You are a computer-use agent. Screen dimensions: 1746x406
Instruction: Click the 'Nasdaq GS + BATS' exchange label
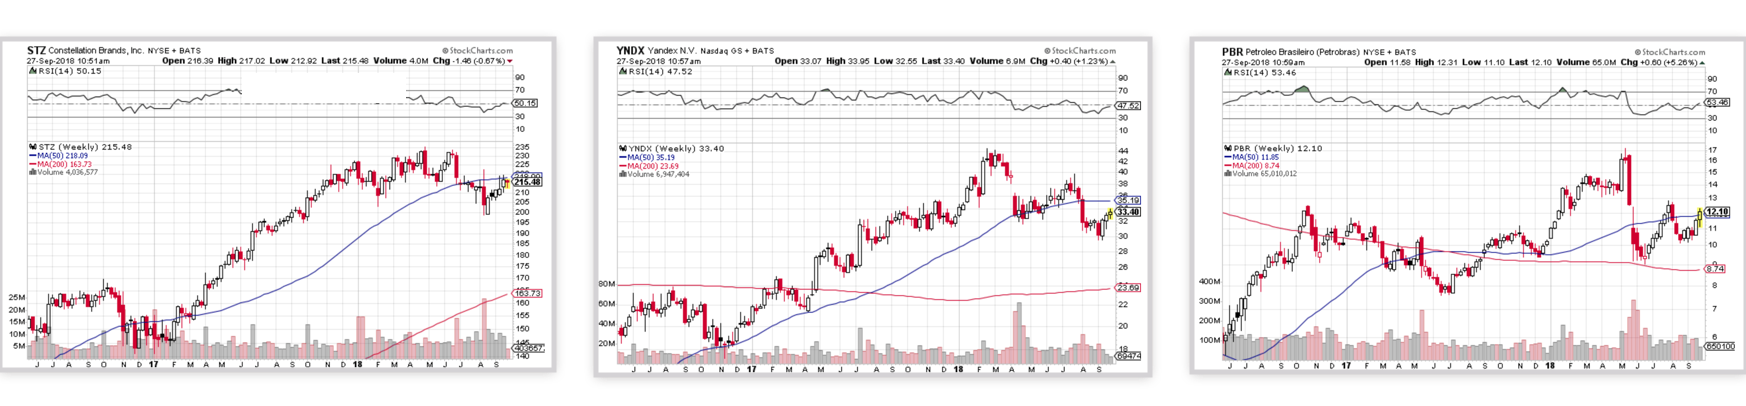click(x=736, y=51)
